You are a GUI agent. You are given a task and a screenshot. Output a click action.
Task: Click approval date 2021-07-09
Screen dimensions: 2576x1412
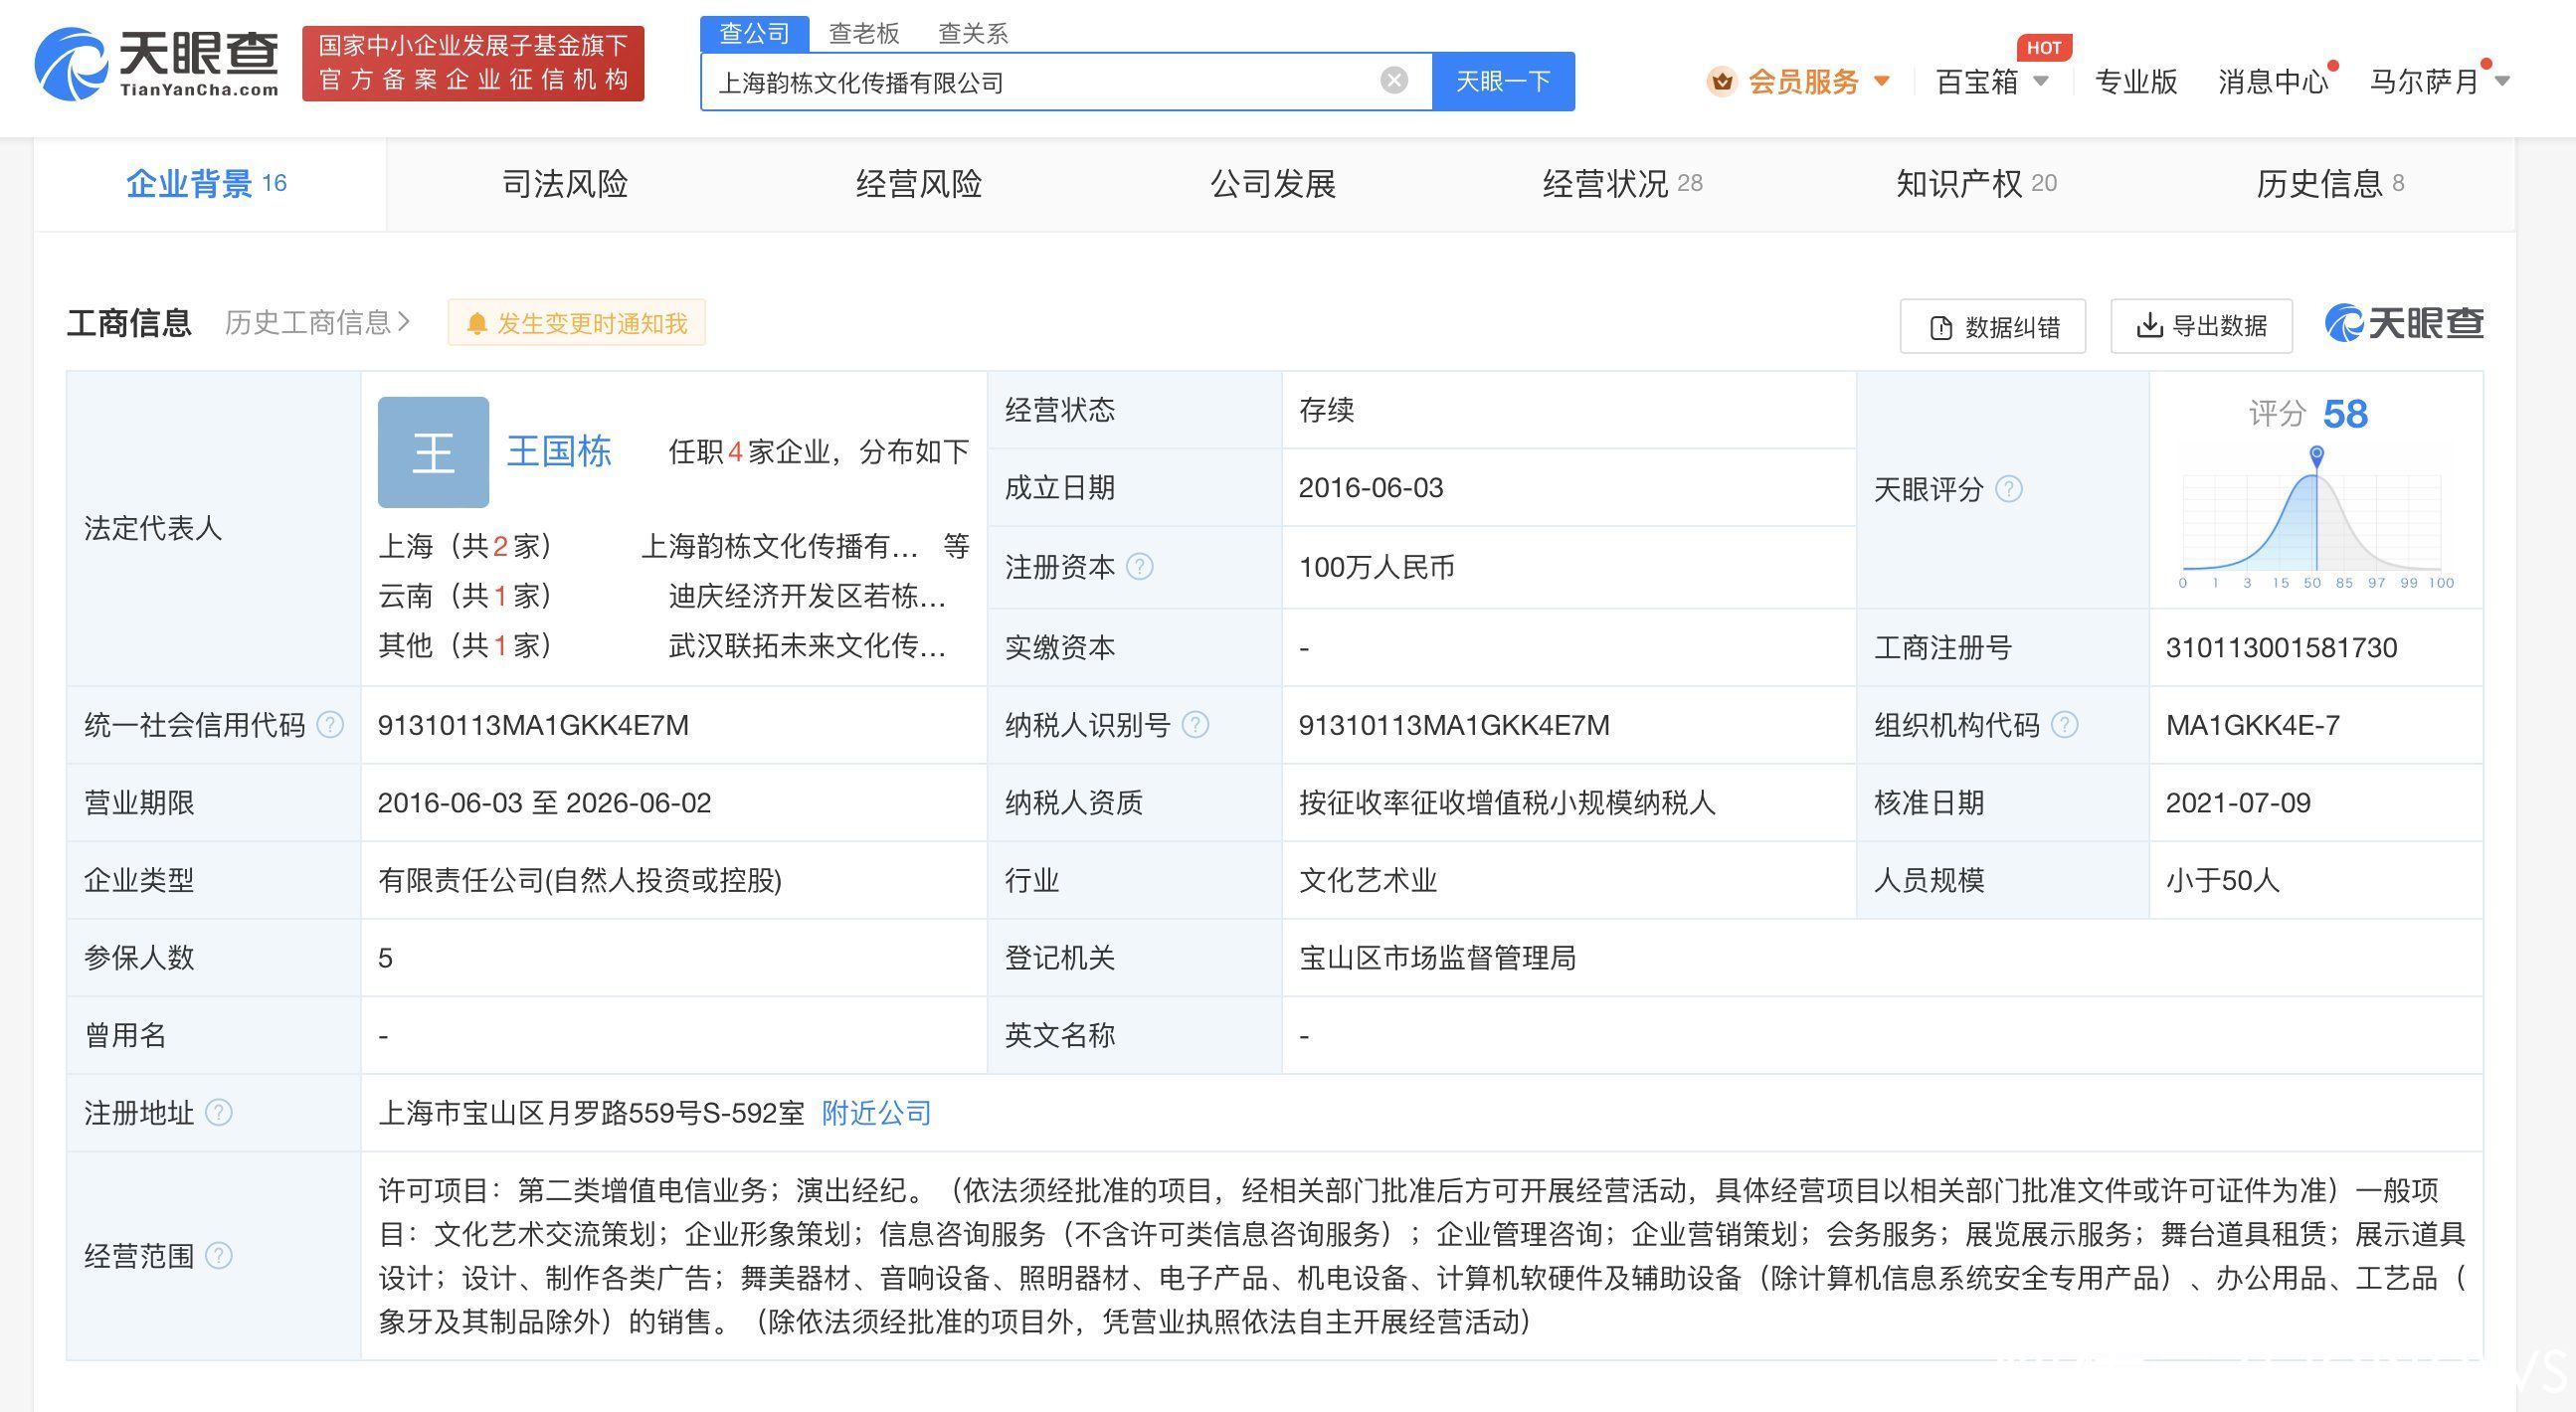(x=2238, y=802)
